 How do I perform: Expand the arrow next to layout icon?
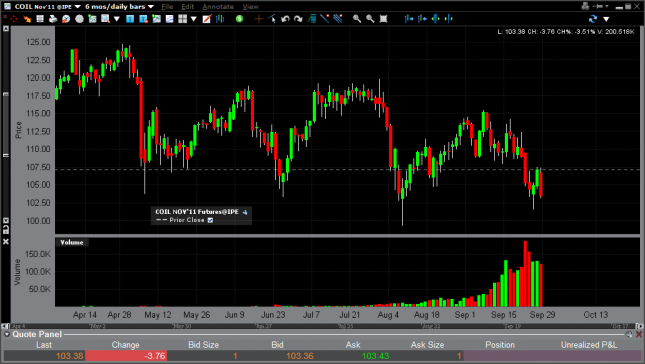(x=193, y=19)
